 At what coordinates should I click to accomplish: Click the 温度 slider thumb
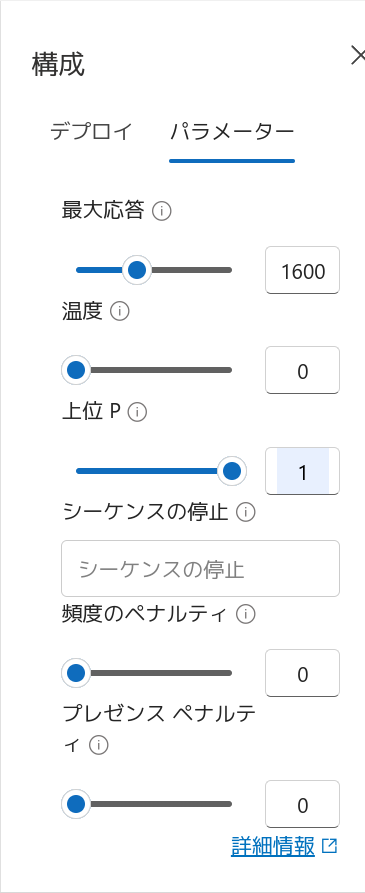76,370
